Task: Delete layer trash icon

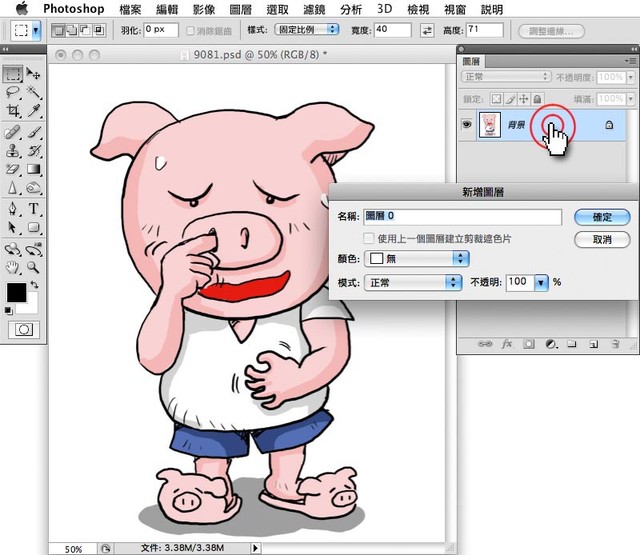Action: [615, 344]
